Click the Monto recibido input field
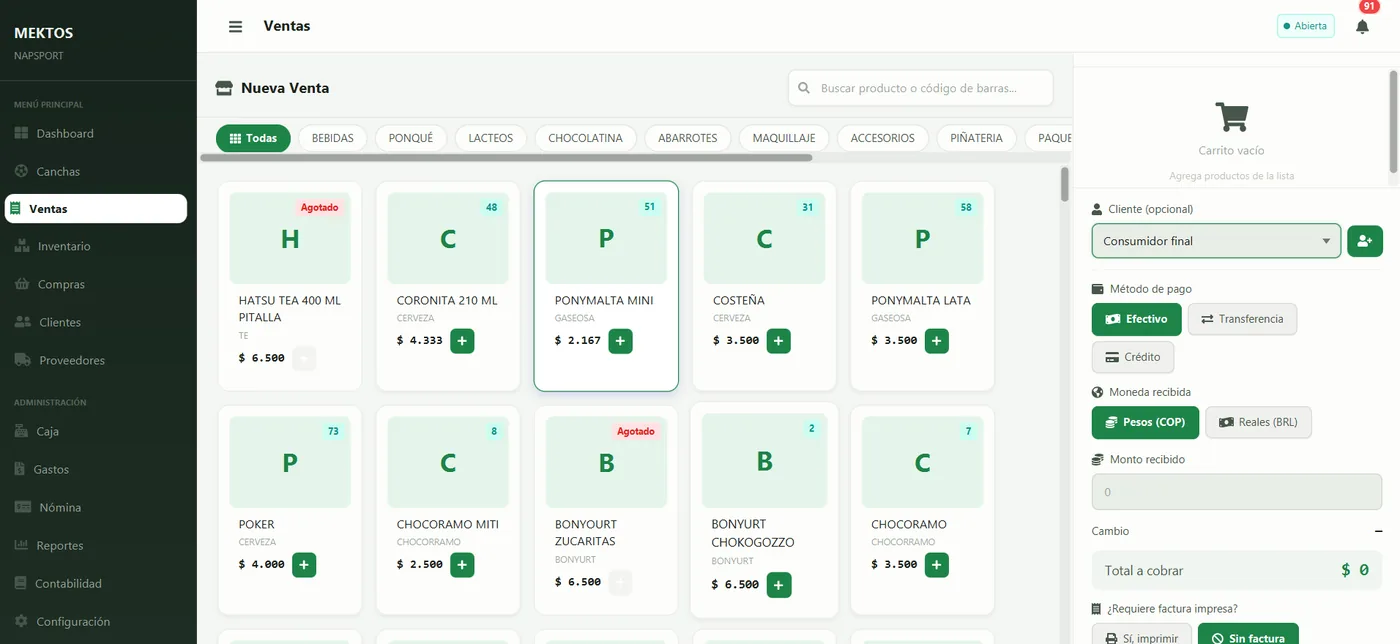The image size is (1400, 644). click(x=1237, y=492)
